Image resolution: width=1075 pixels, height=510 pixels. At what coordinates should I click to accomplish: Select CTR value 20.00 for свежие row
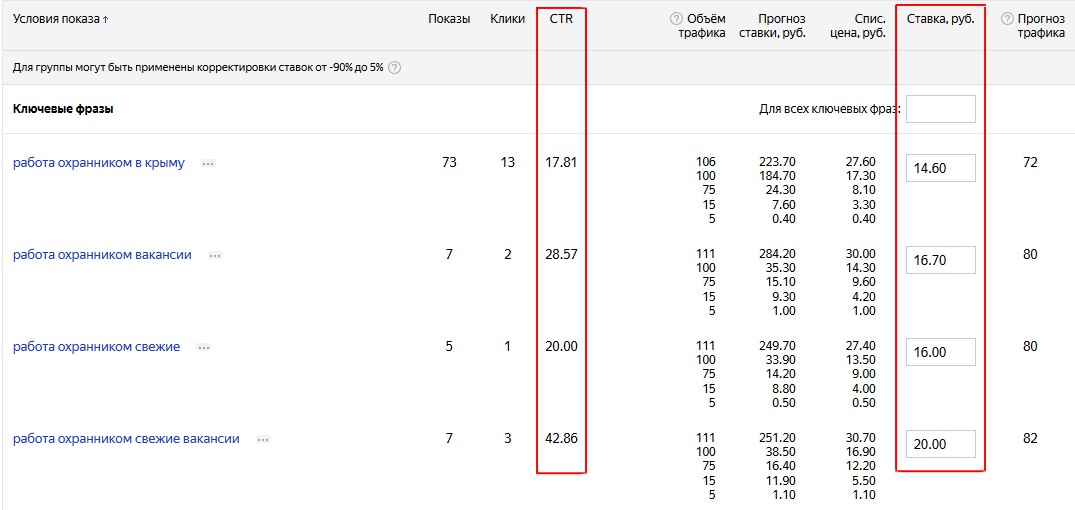(x=561, y=347)
